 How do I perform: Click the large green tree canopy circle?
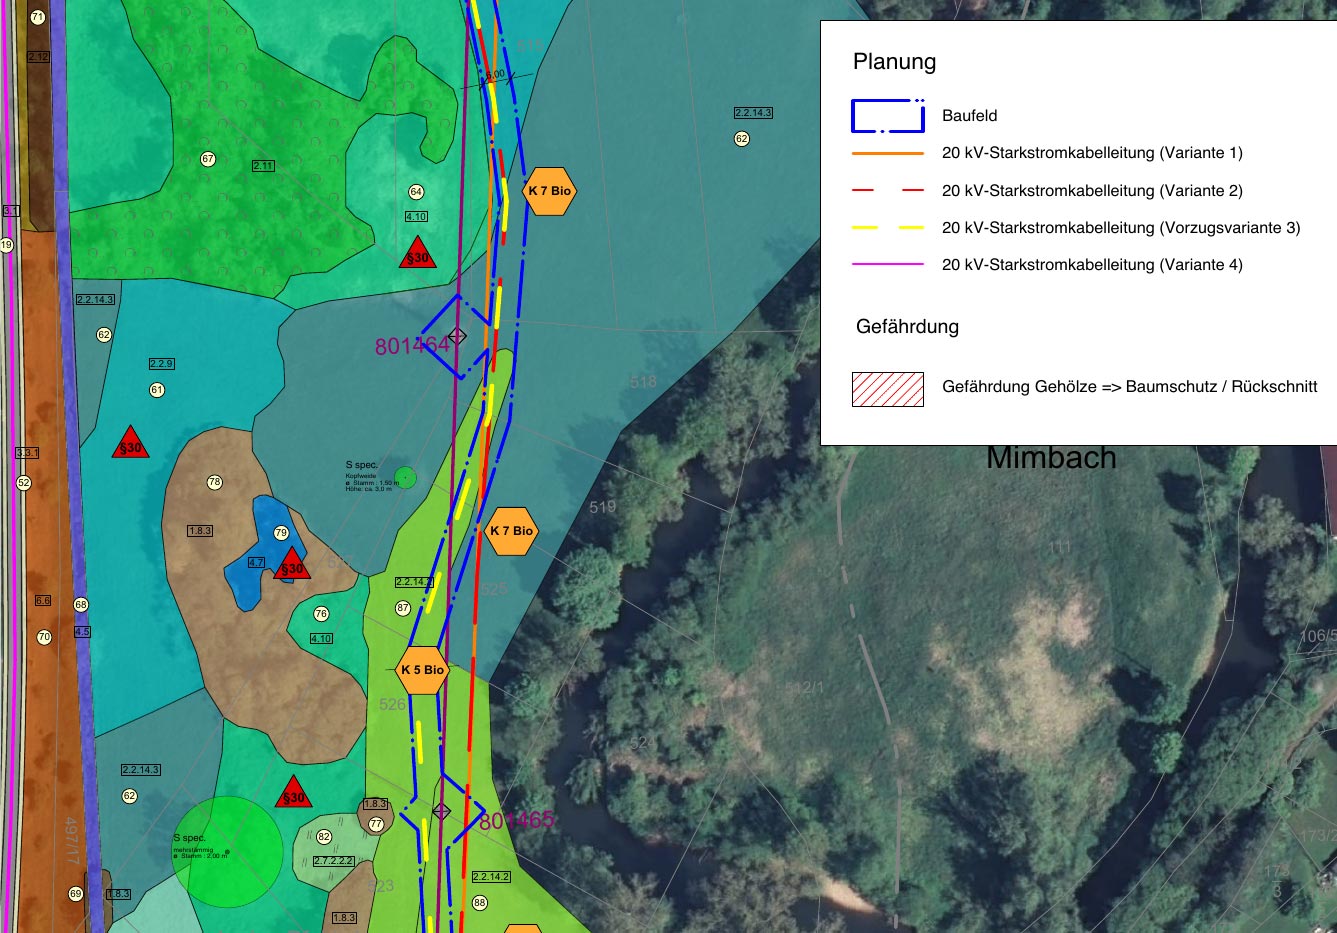tap(229, 852)
